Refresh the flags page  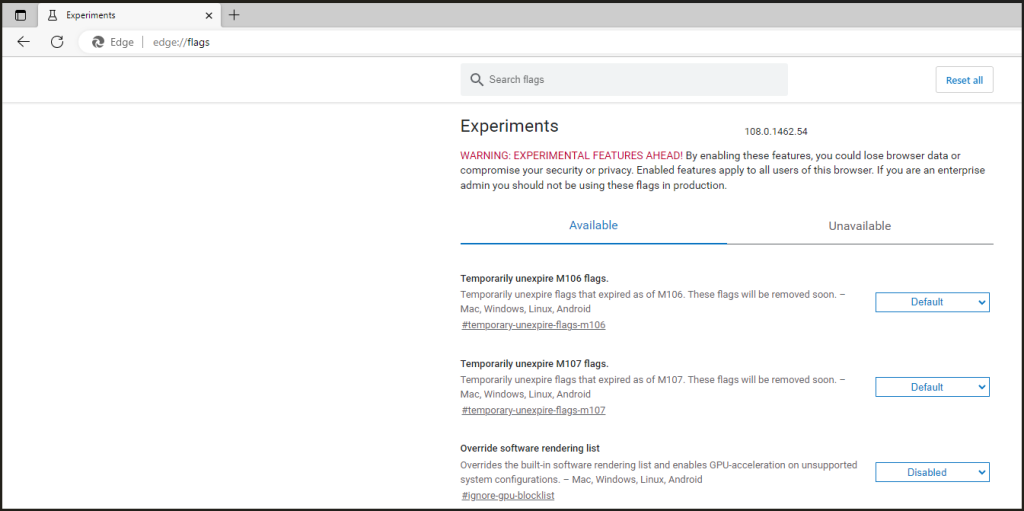pos(57,42)
